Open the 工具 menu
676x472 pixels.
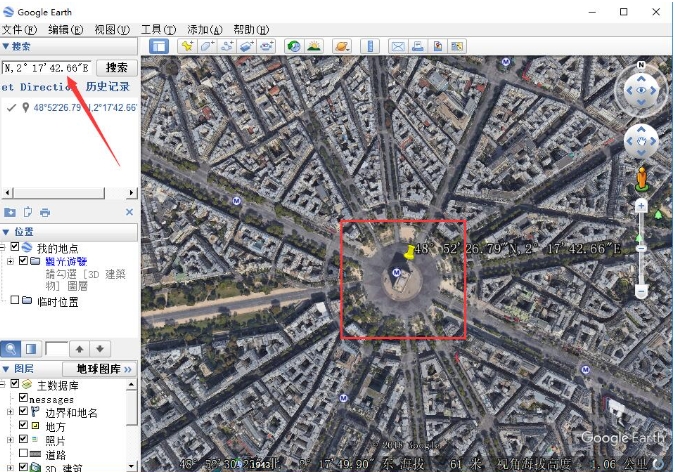click(159, 29)
